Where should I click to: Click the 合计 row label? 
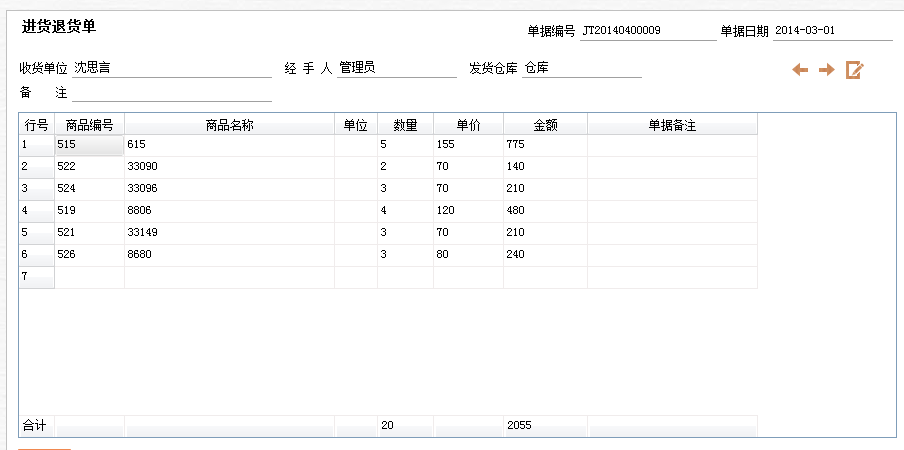[x=36, y=426]
